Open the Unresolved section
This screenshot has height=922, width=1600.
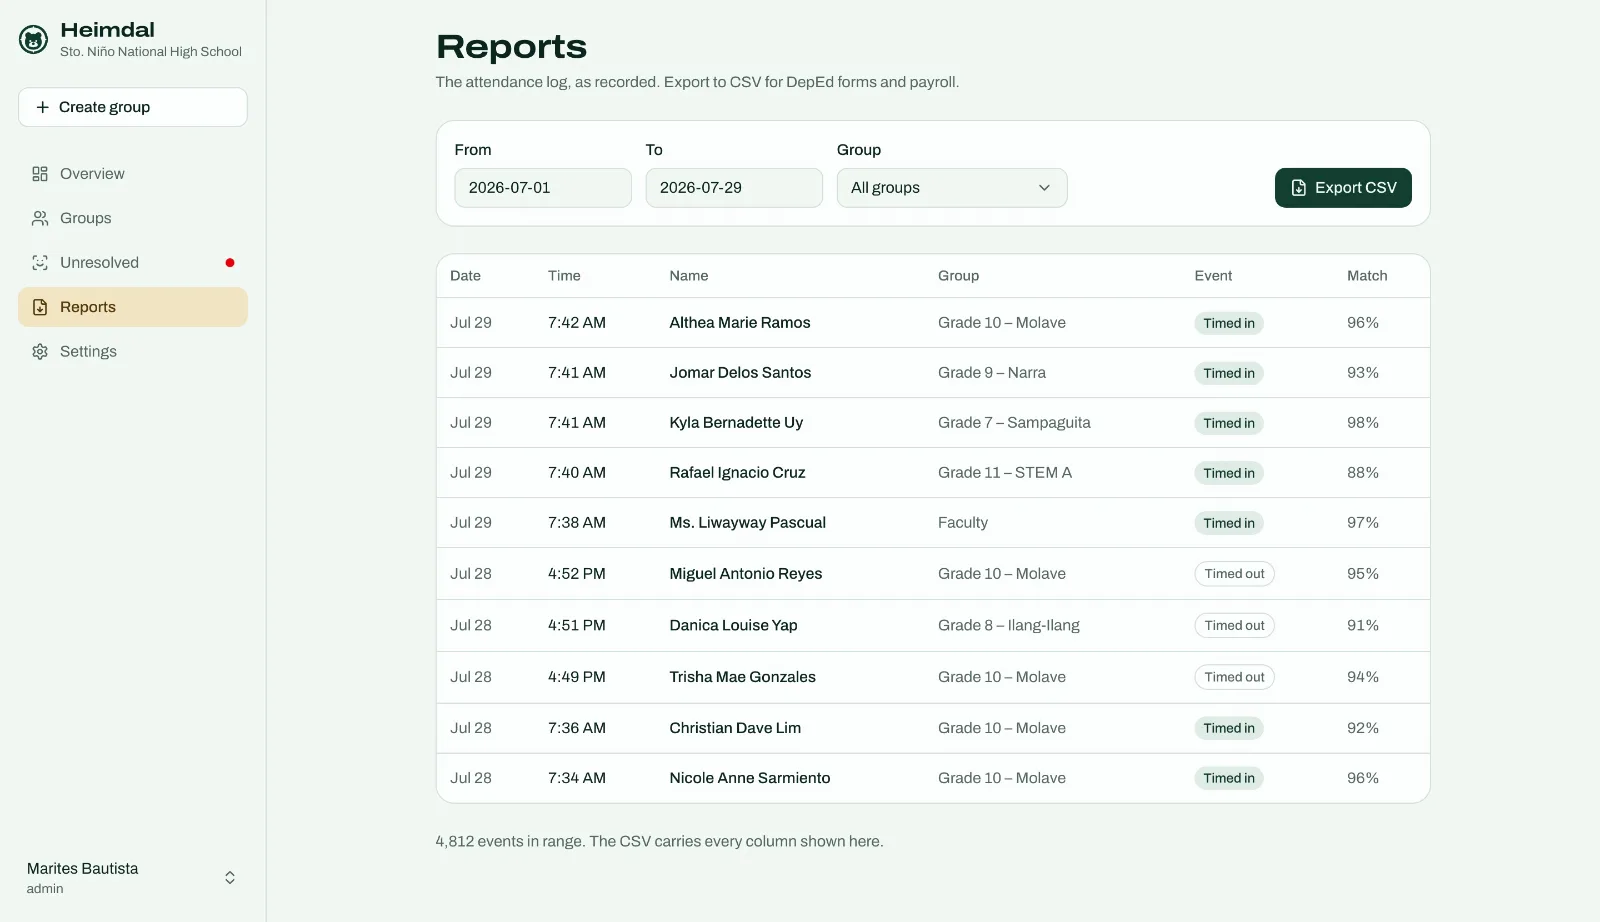click(x=133, y=263)
